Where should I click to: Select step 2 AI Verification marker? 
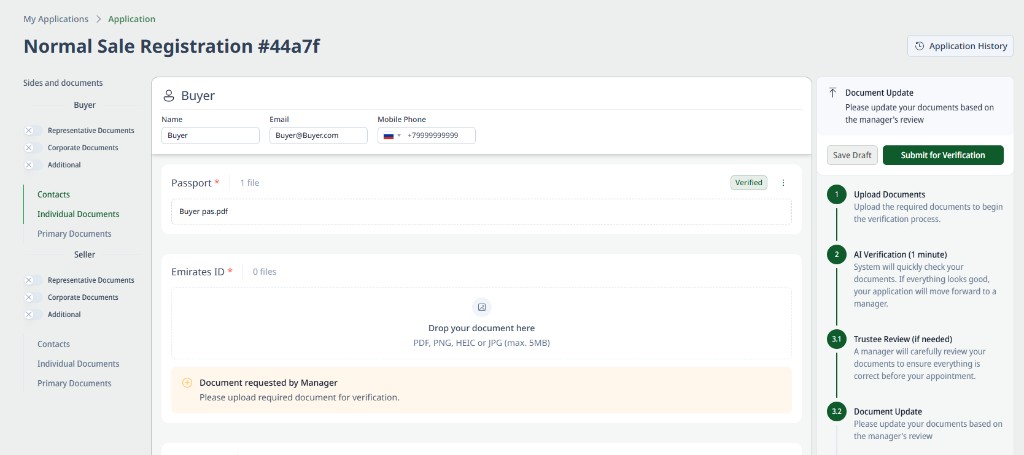click(x=837, y=255)
